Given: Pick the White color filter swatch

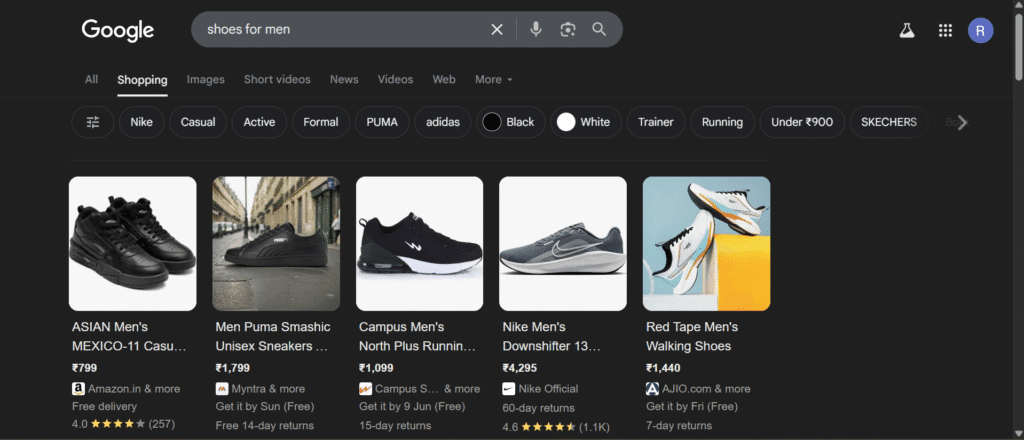Looking at the screenshot, I should tap(566, 122).
